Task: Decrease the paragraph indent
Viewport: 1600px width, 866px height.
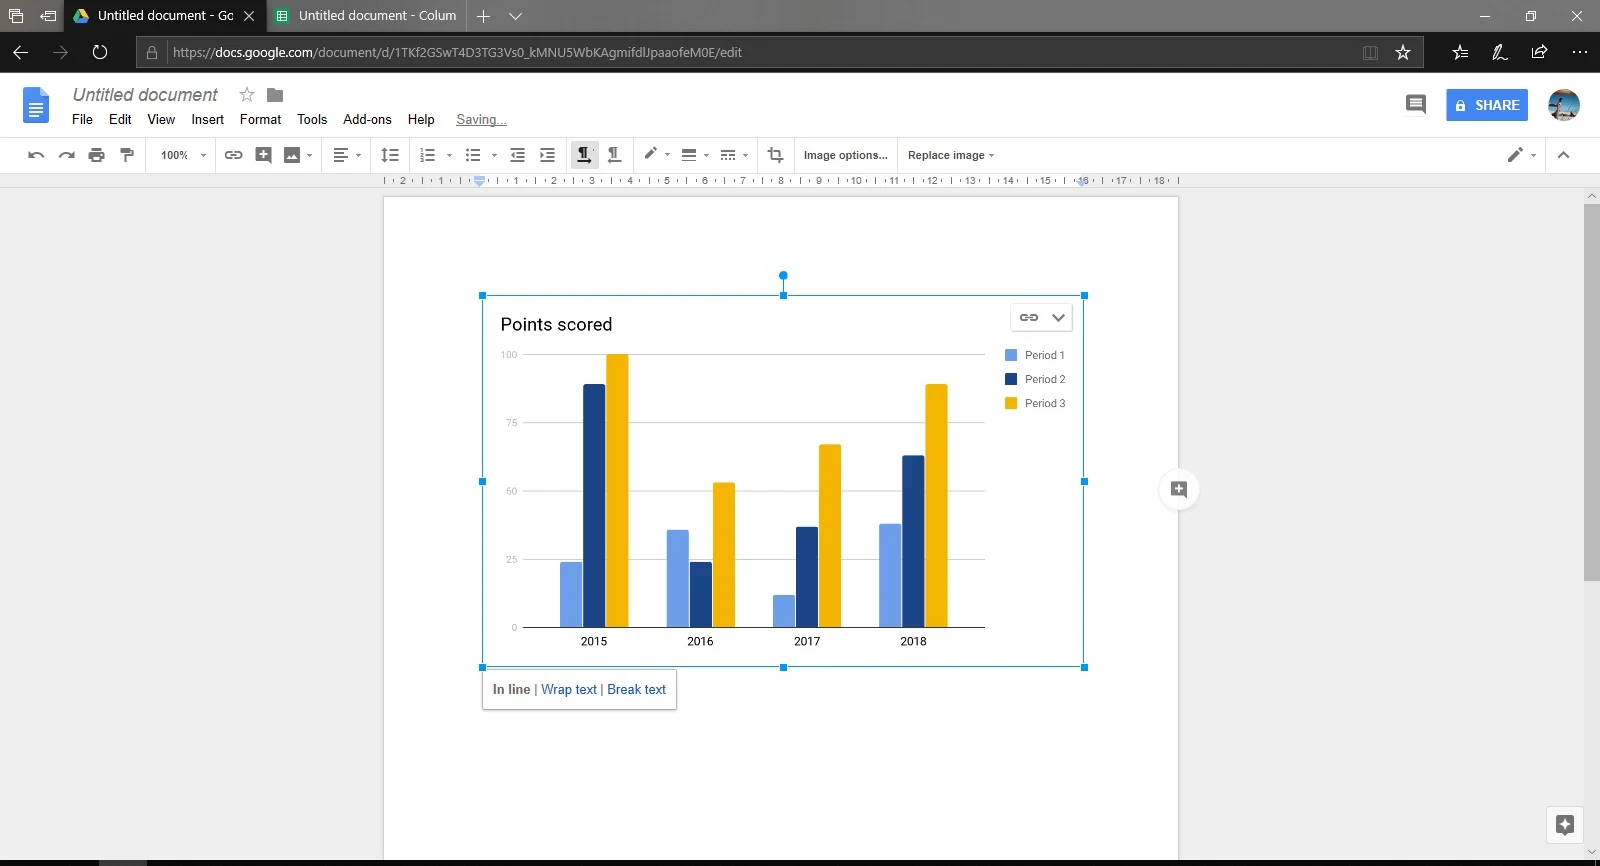Action: click(517, 155)
